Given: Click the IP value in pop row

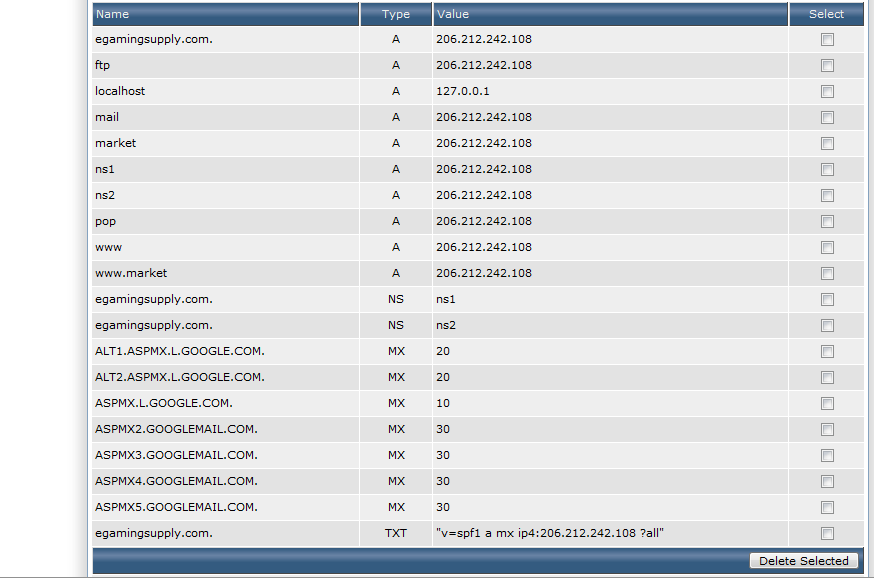Looking at the screenshot, I should (x=484, y=221).
